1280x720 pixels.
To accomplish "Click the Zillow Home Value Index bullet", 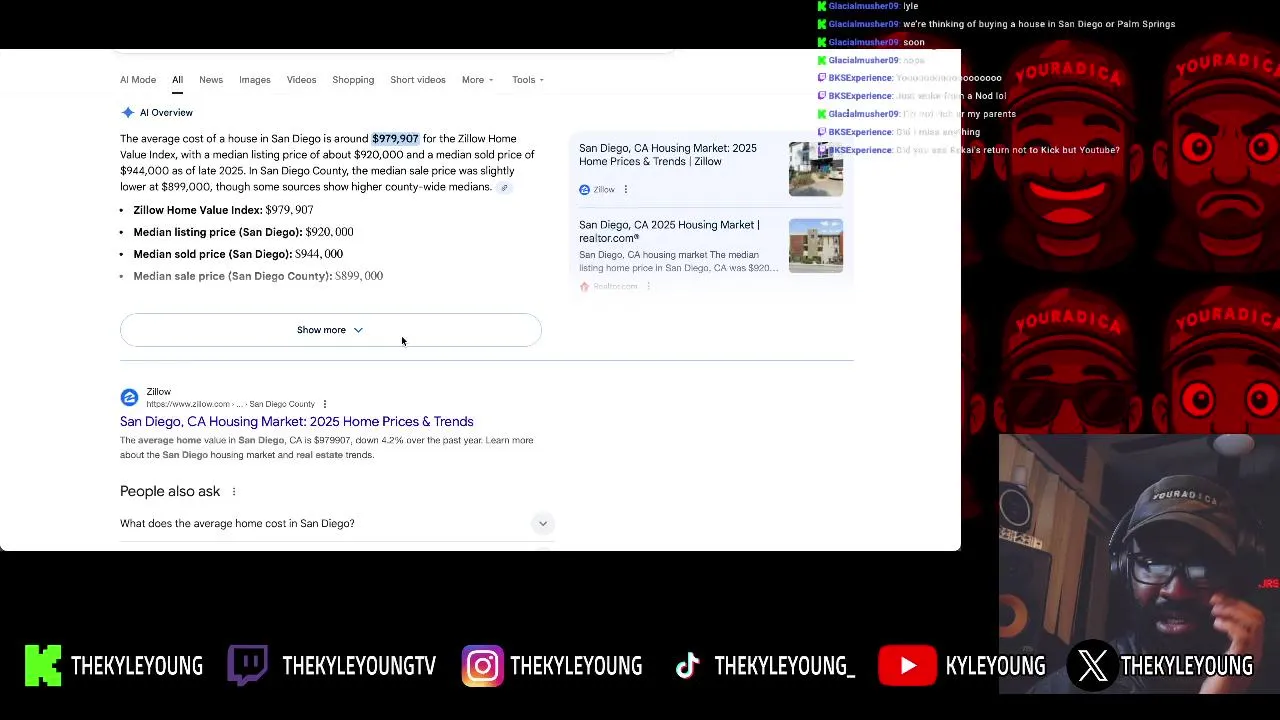I will 223,210.
